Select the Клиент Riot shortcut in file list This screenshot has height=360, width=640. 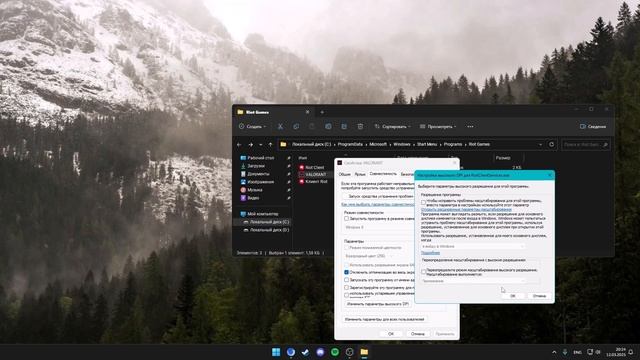pyautogui.click(x=313, y=182)
